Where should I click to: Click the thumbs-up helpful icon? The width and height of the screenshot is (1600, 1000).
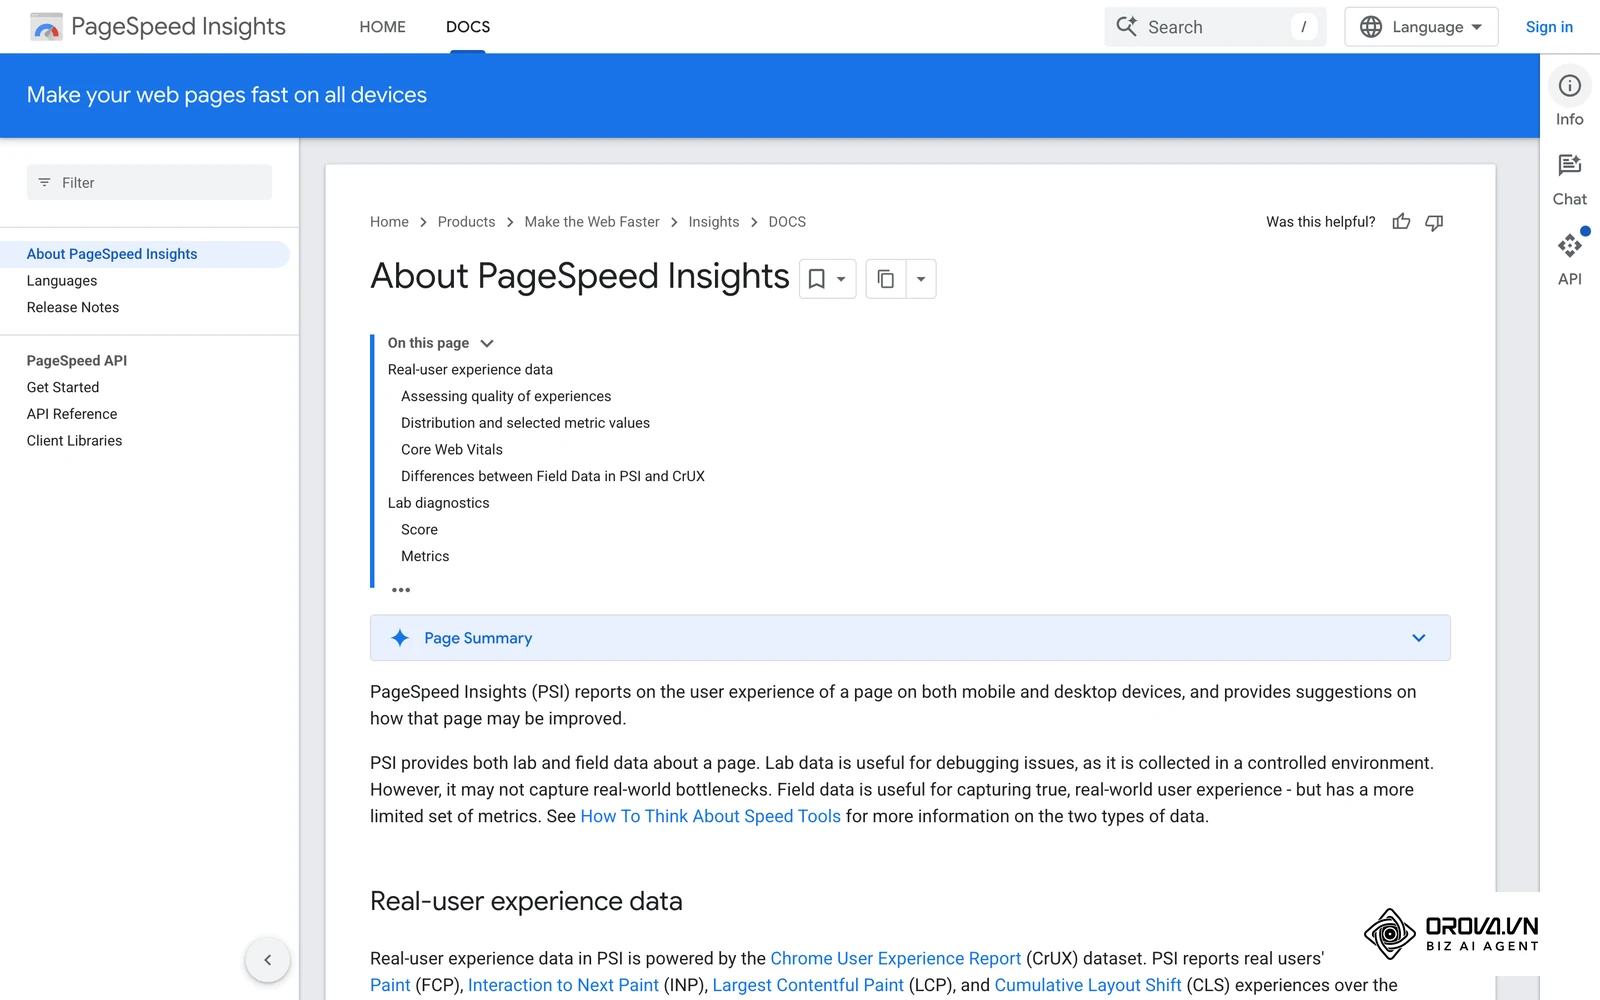tap(1401, 222)
